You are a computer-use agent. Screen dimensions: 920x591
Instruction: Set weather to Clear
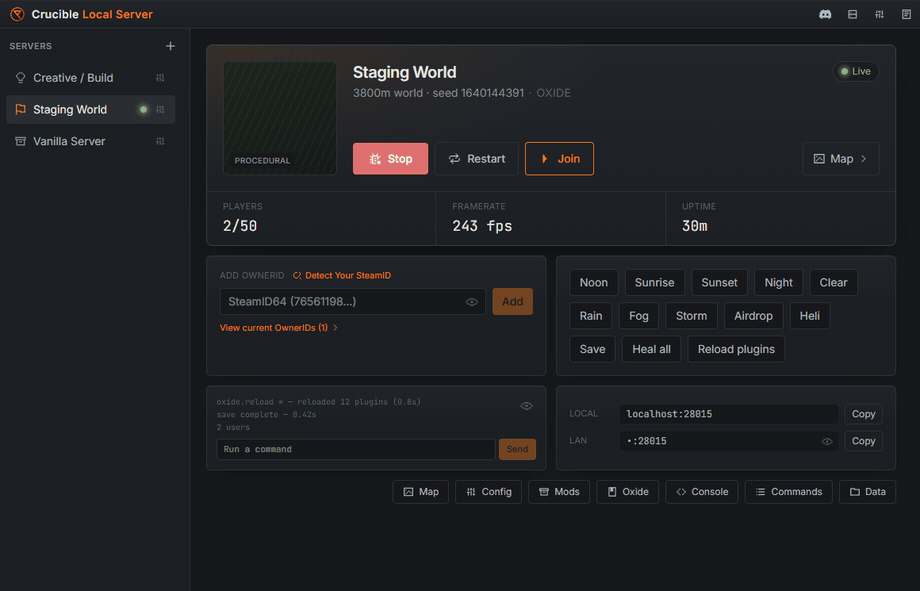pyautogui.click(x=833, y=282)
